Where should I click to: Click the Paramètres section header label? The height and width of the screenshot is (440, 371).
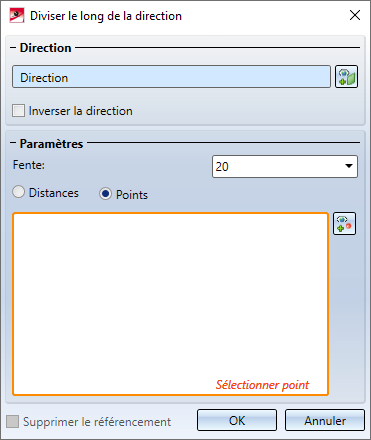(x=51, y=144)
